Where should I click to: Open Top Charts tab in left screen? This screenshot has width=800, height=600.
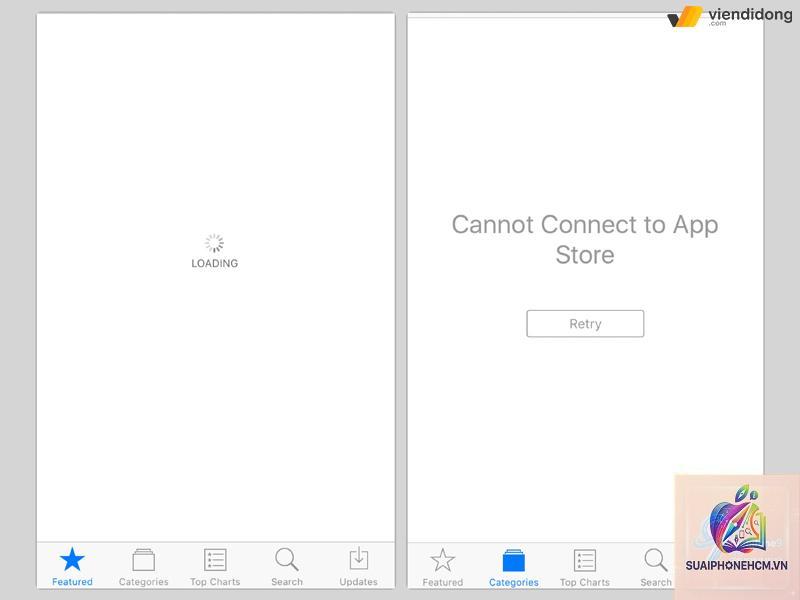(x=215, y=567)
